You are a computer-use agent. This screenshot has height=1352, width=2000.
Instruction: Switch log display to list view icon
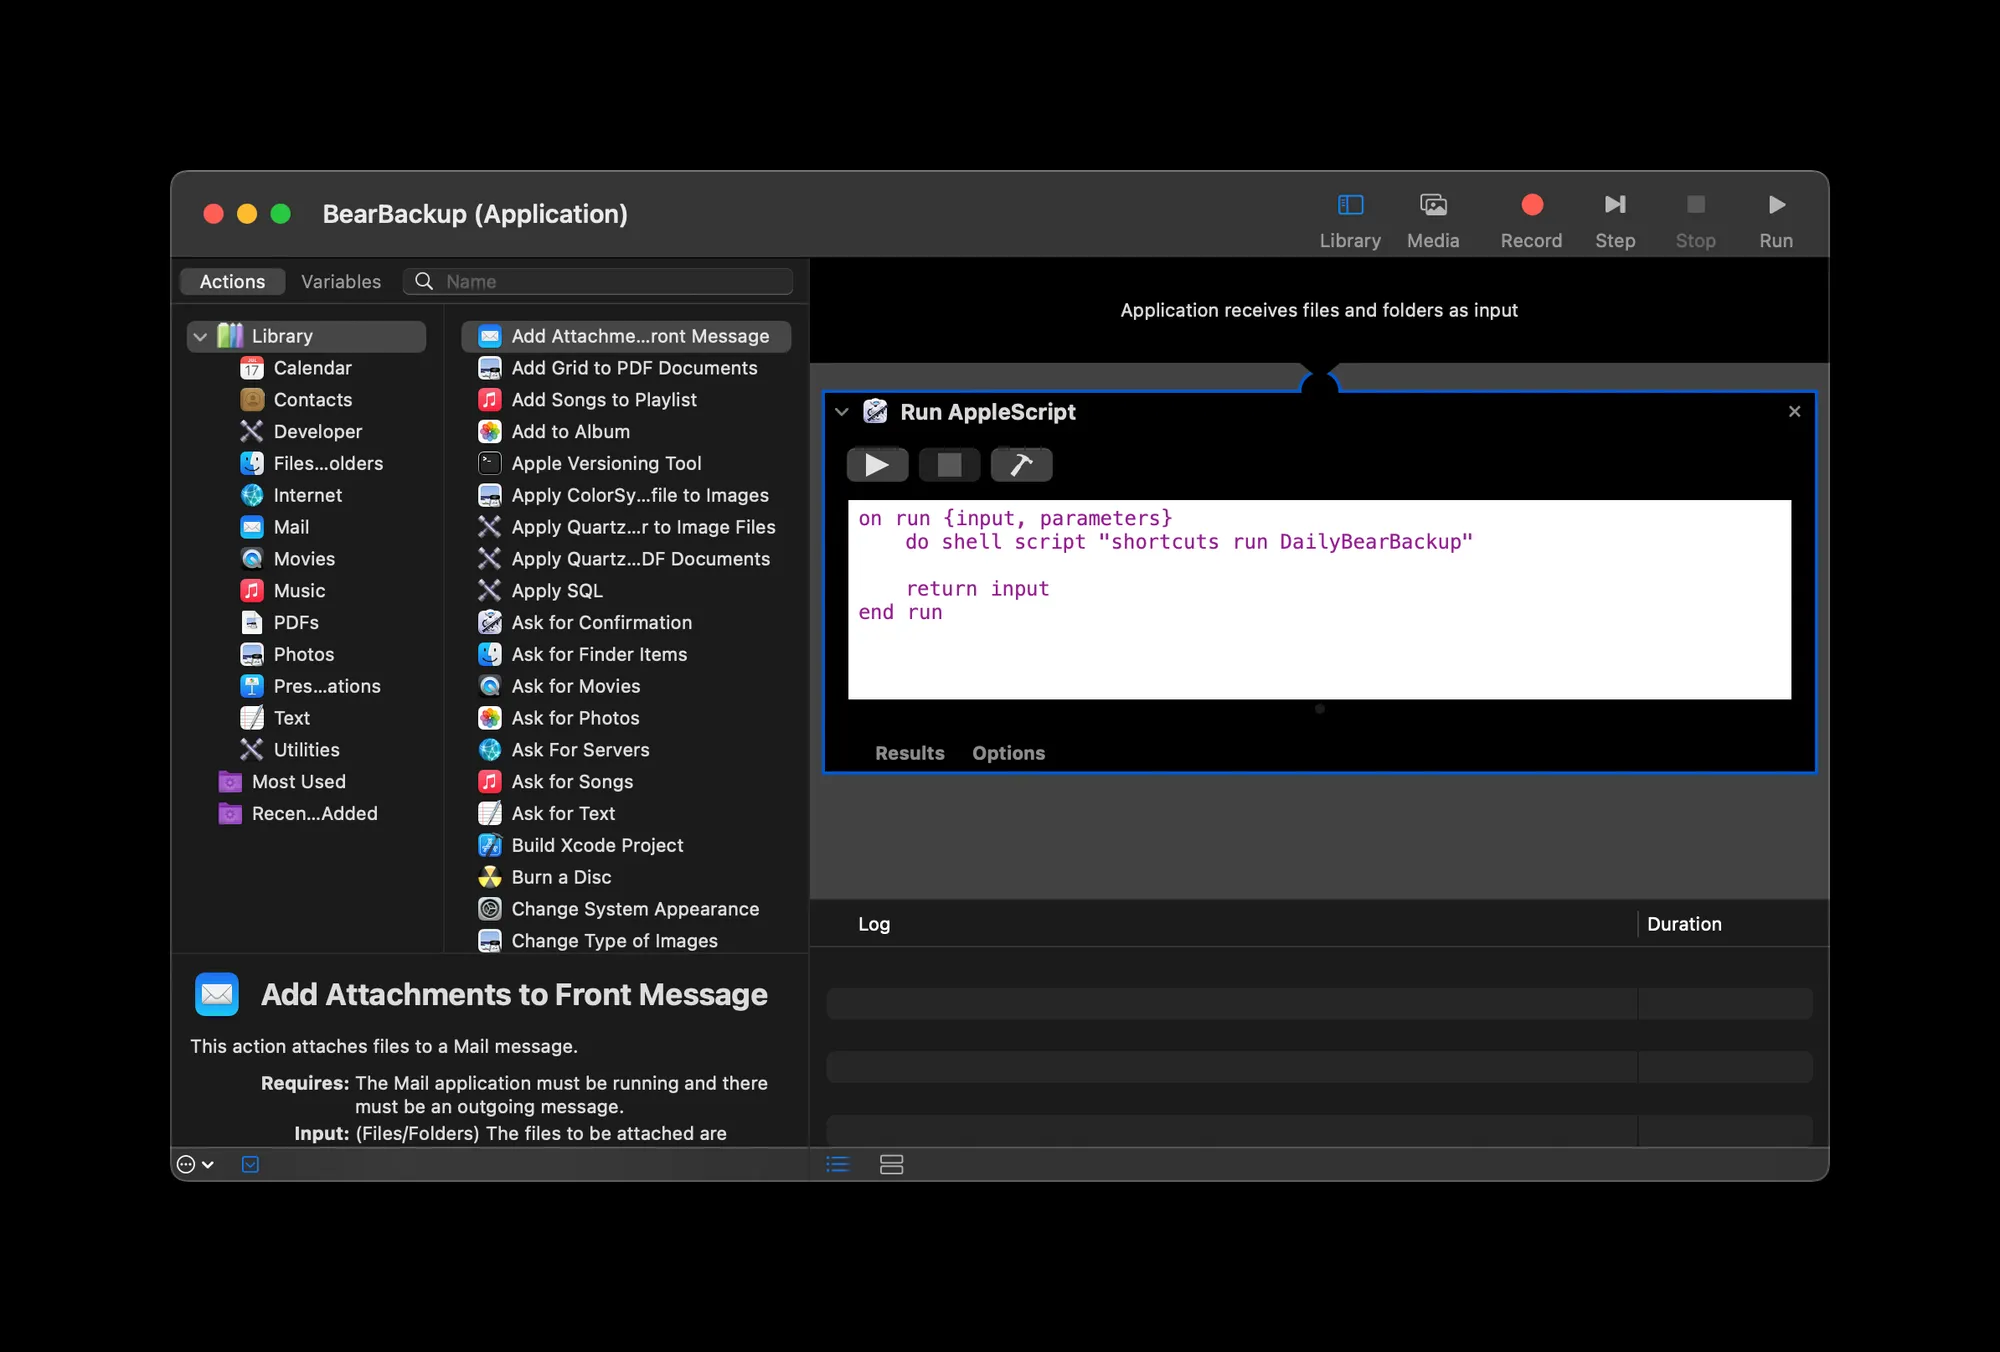pos(837,1164)
